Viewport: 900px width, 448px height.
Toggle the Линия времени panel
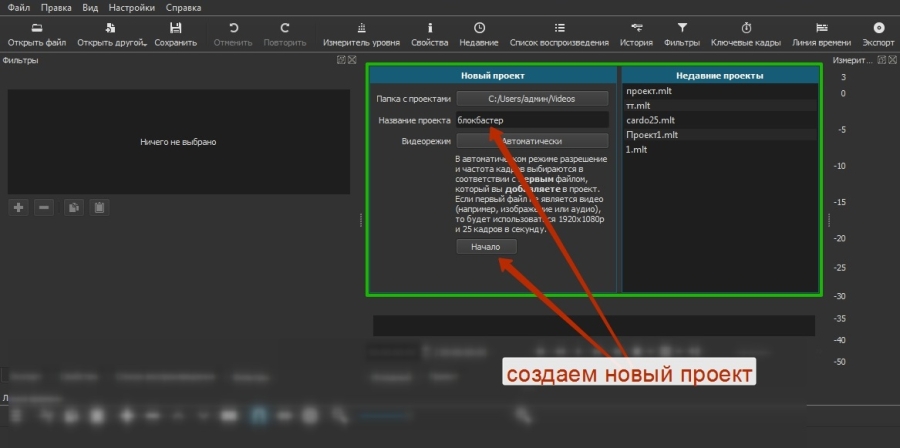coord(821,28)
